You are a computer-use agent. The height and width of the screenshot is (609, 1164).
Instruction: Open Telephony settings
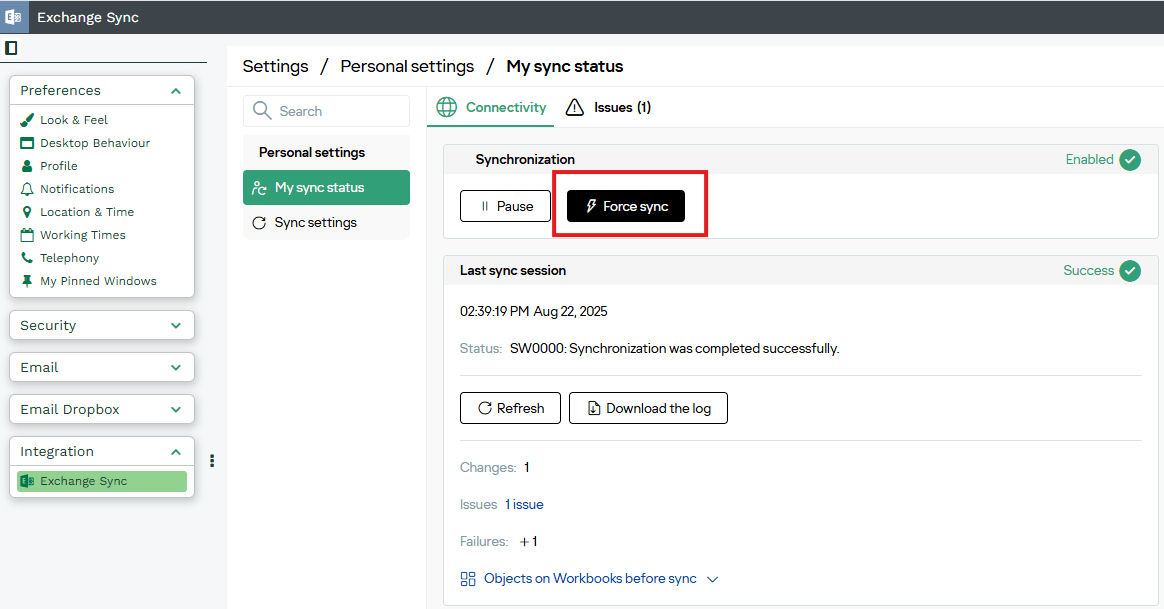click(x=69, y=258)
